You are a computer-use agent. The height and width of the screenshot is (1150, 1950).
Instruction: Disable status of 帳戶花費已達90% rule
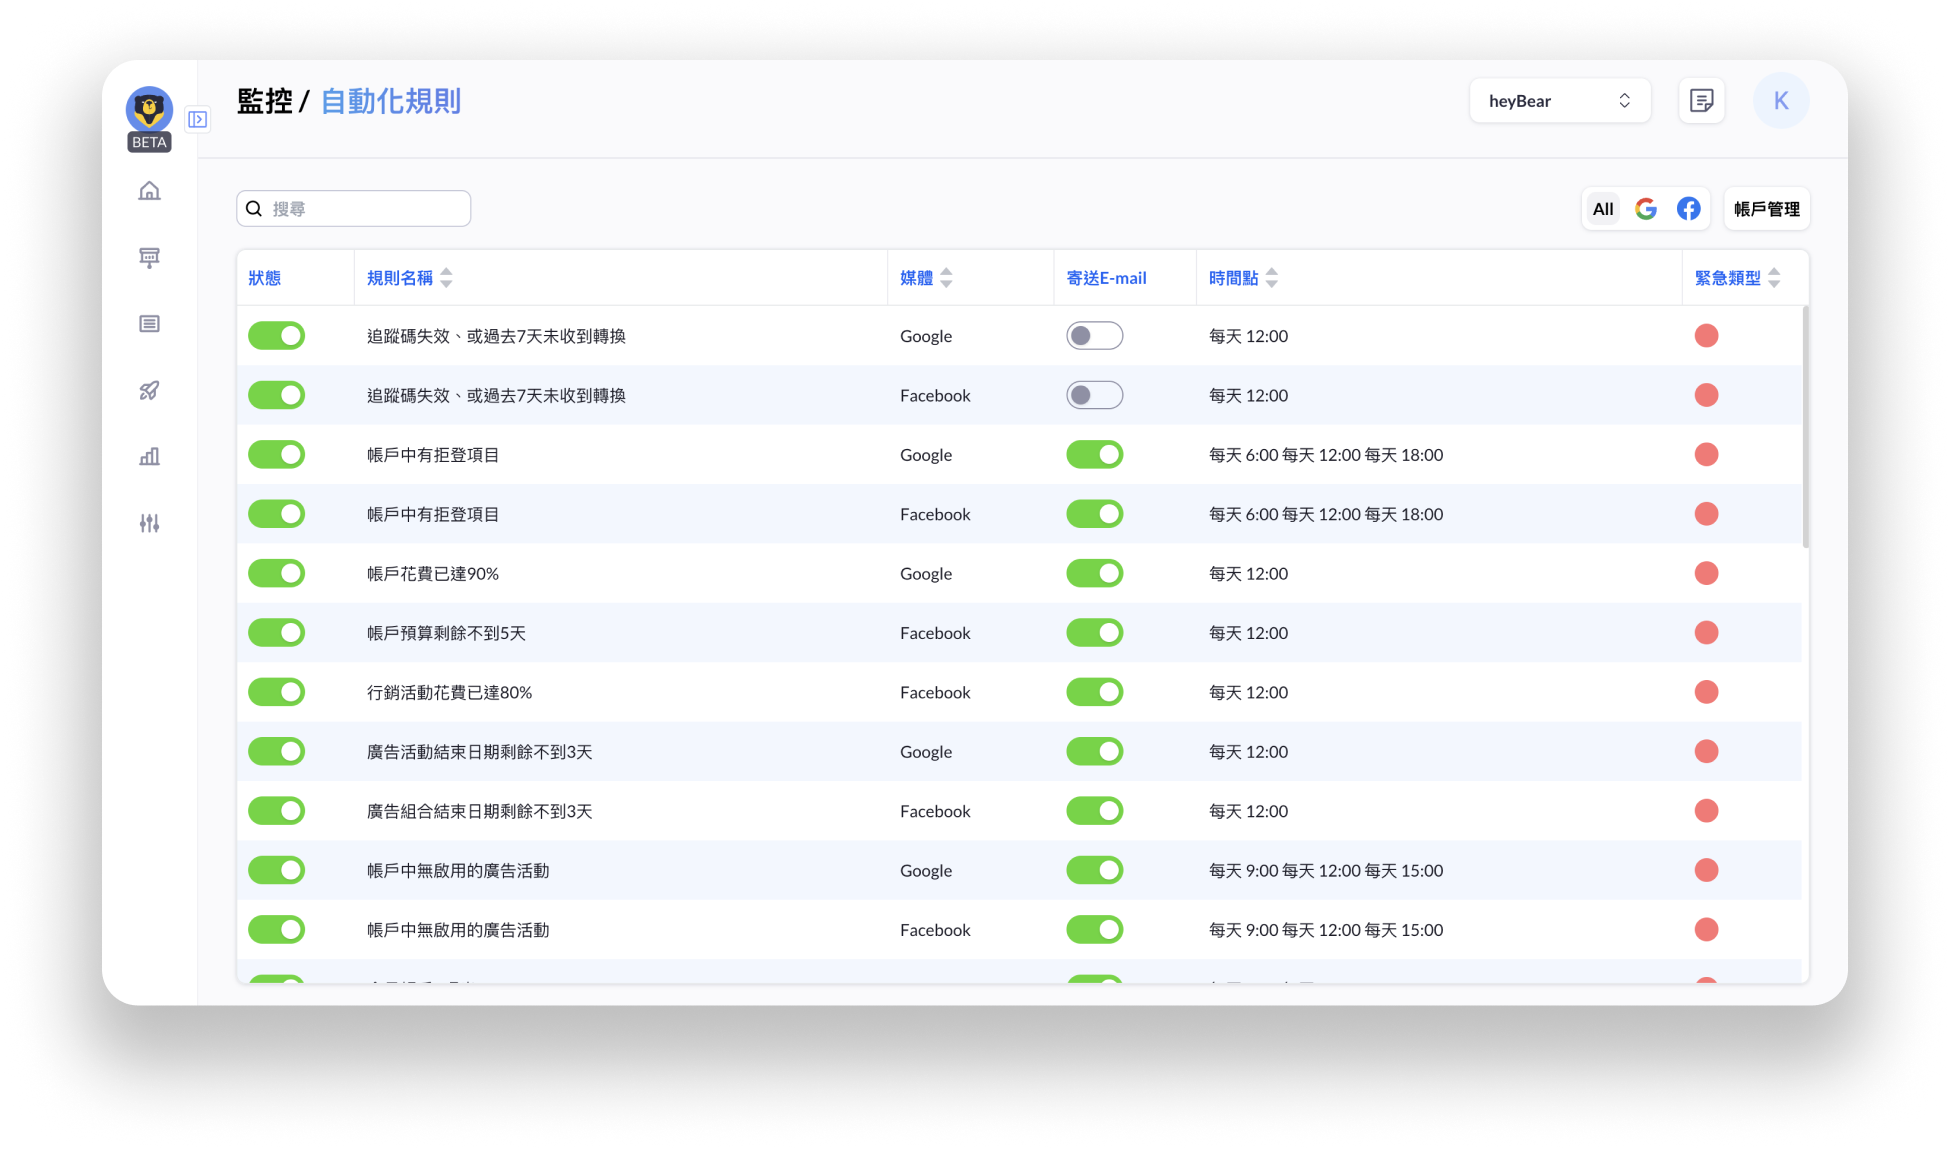[x=276, y=574]
